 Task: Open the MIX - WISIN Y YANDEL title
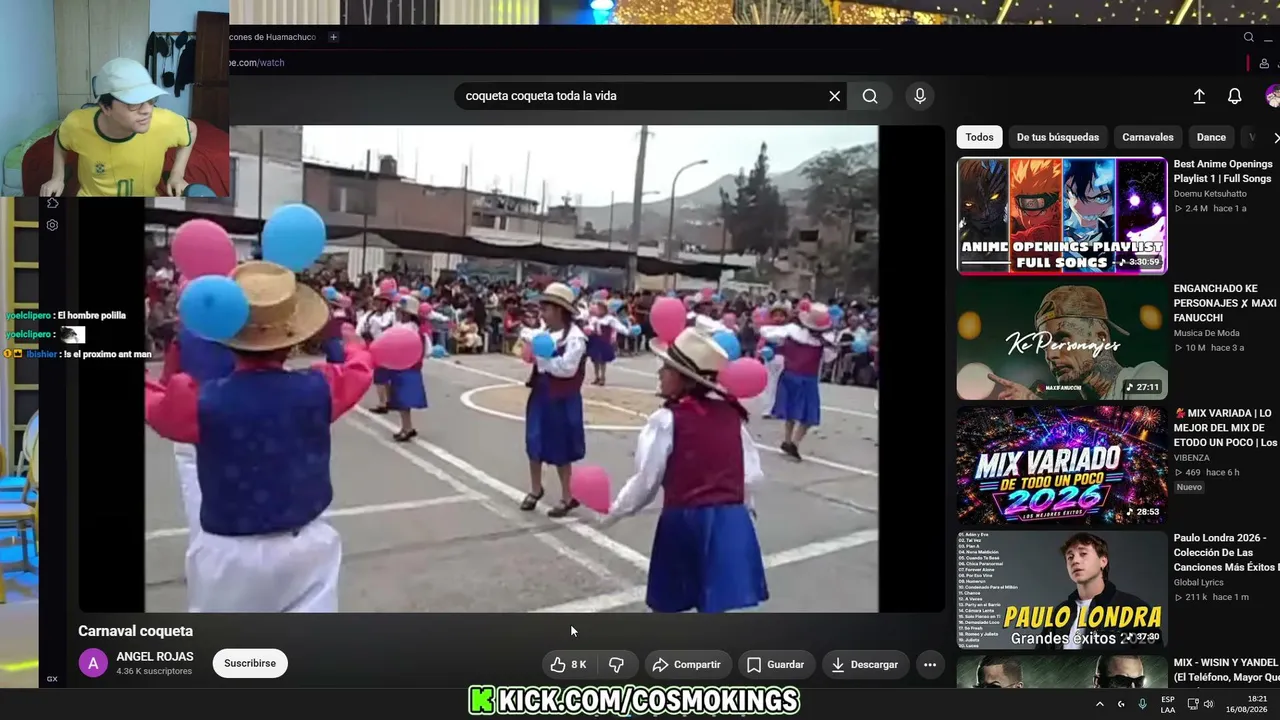1226,670
